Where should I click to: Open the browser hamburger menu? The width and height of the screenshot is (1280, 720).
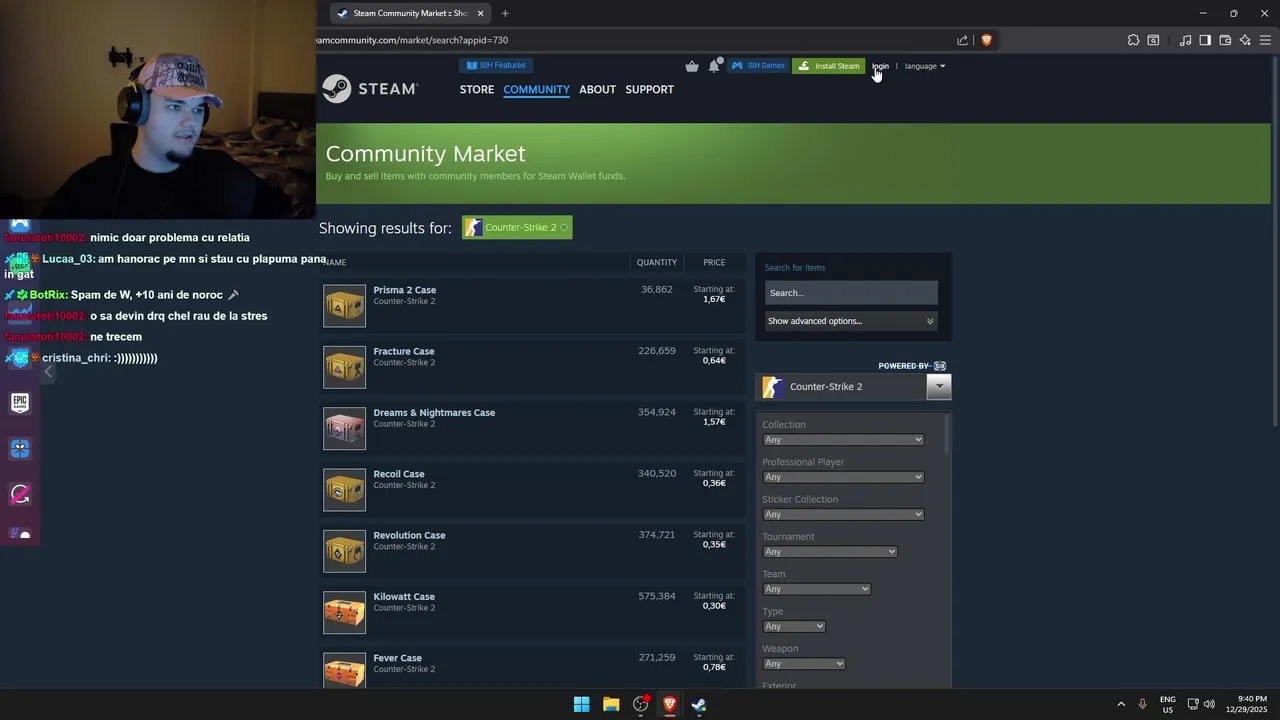(x=1265, y=40)
